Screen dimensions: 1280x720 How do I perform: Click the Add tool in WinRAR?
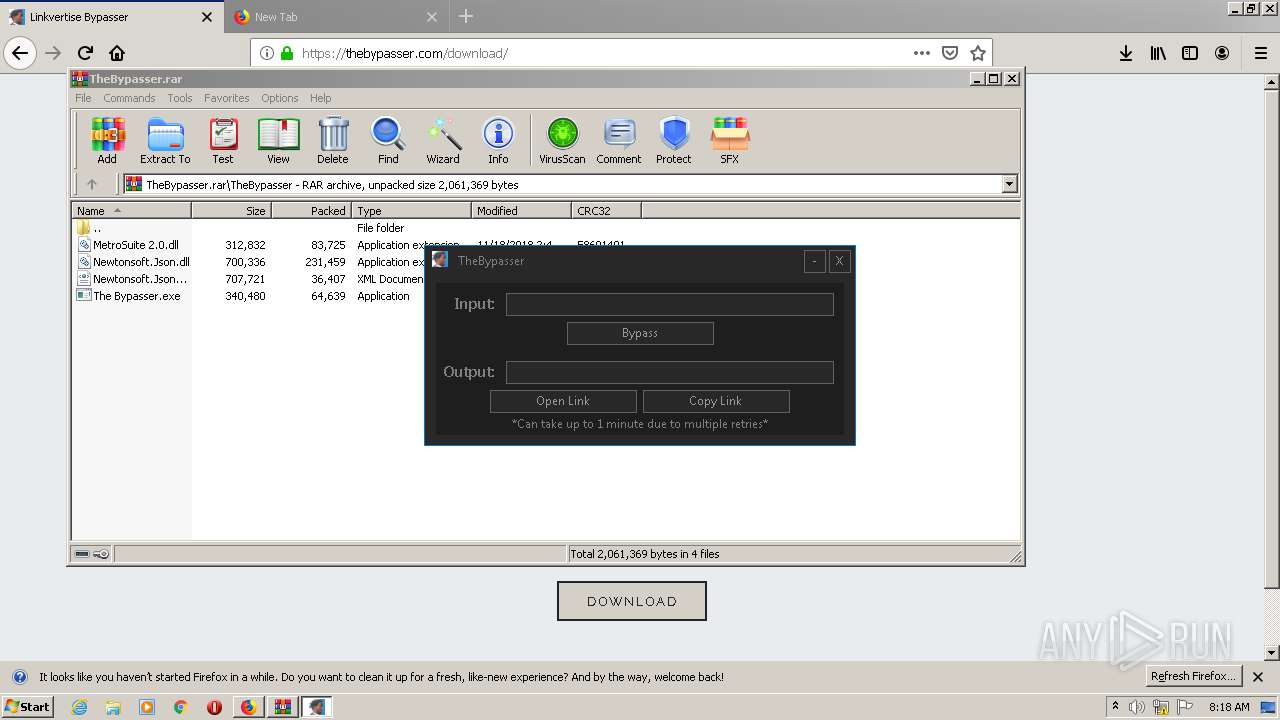107,140
